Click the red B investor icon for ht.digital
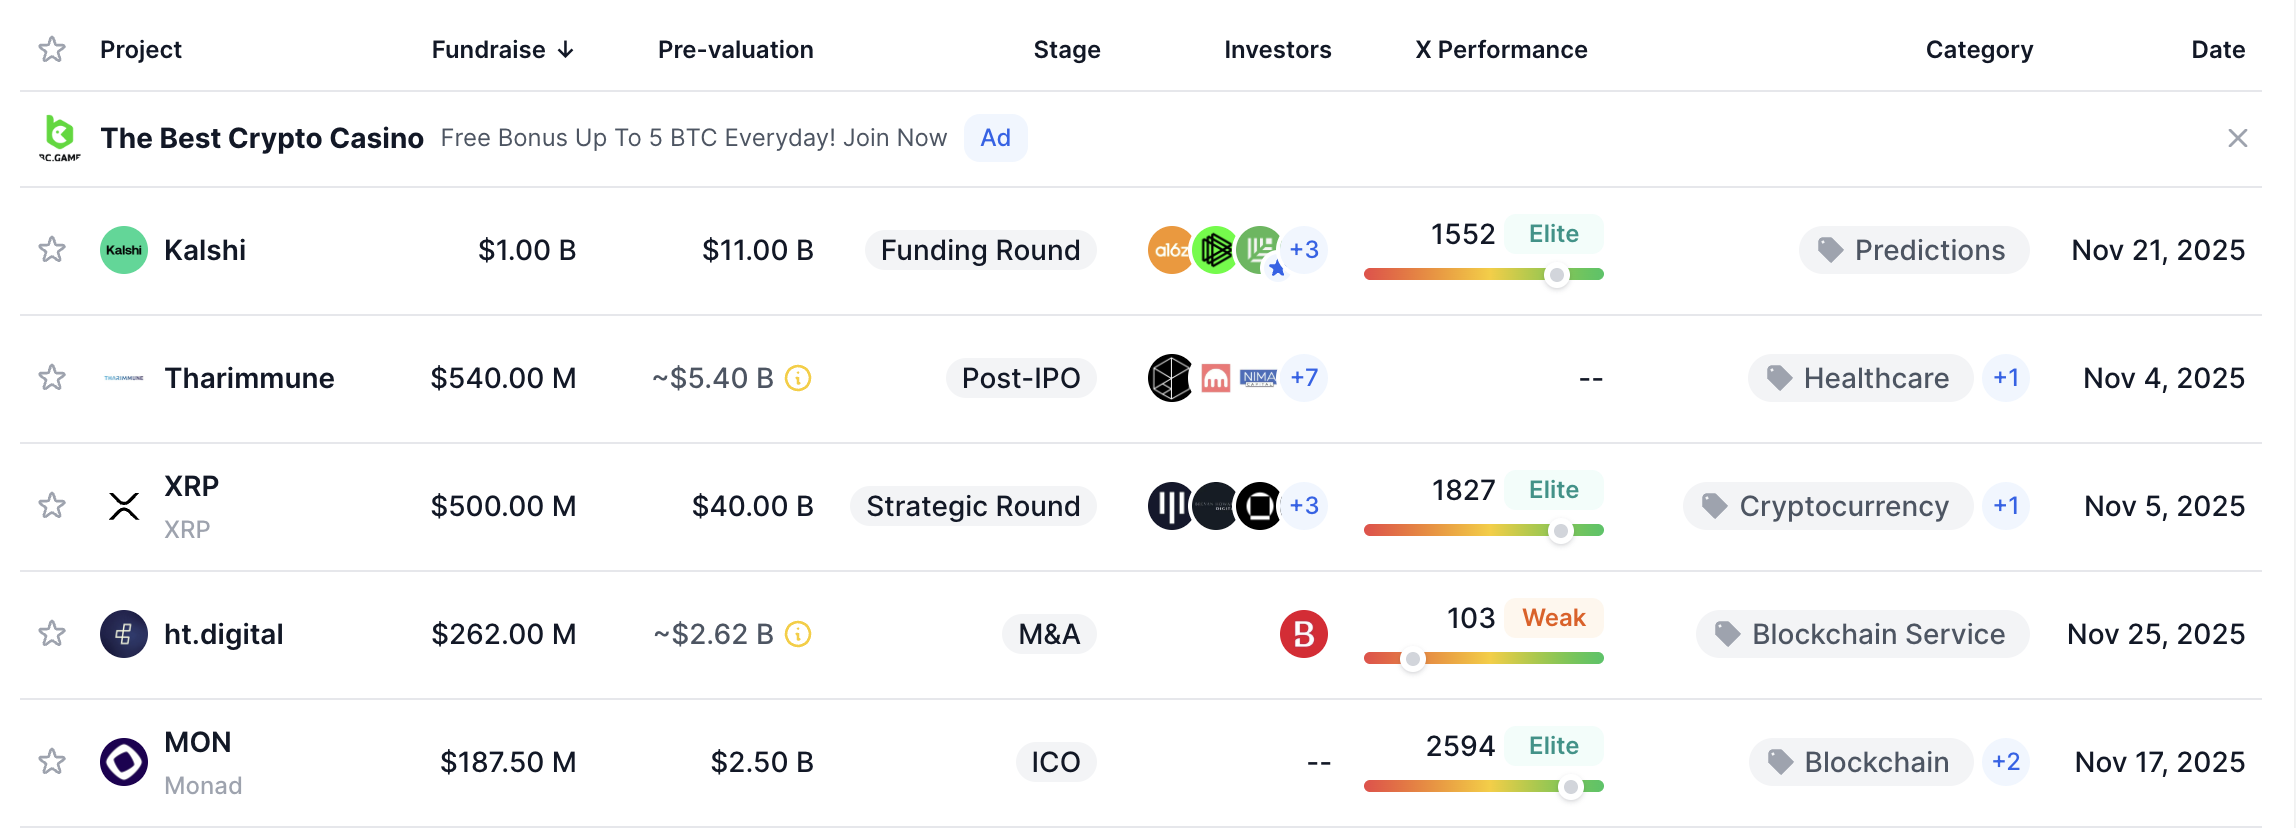Image resolution: width=2296 pixels, height=828 pixels. point(1303,634)
